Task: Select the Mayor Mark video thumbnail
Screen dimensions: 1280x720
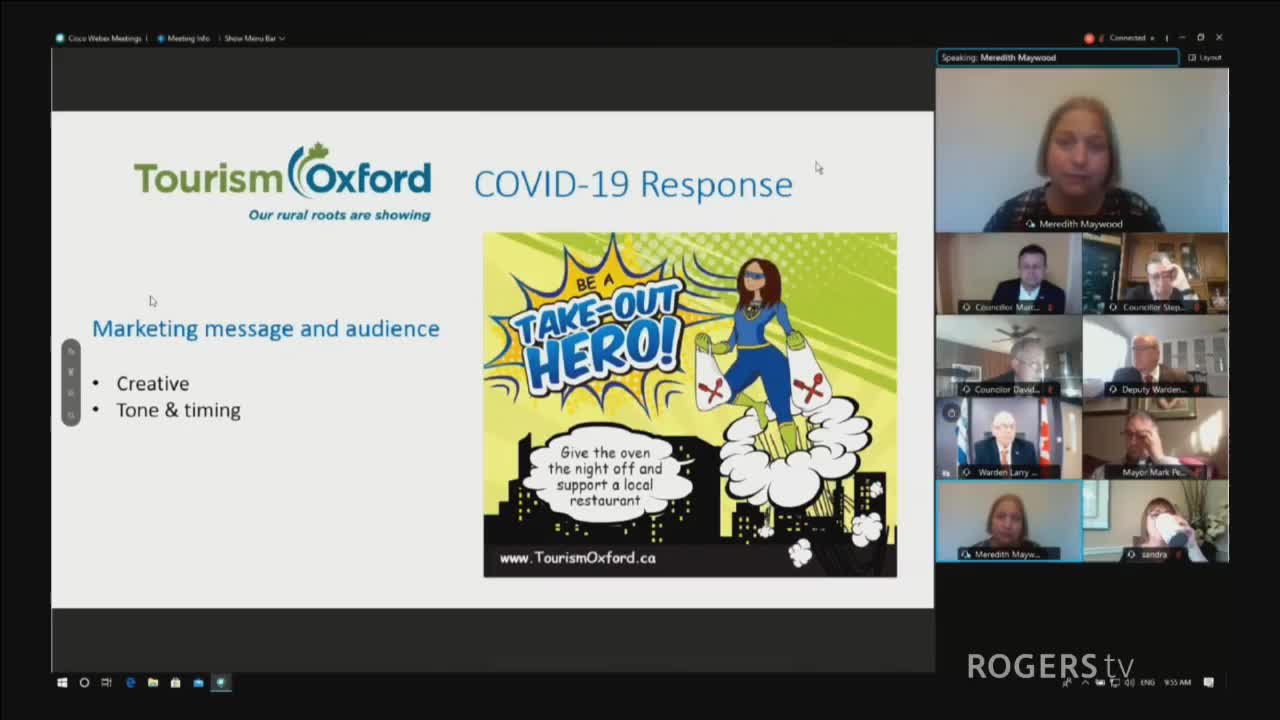Action: (1155, 438)
